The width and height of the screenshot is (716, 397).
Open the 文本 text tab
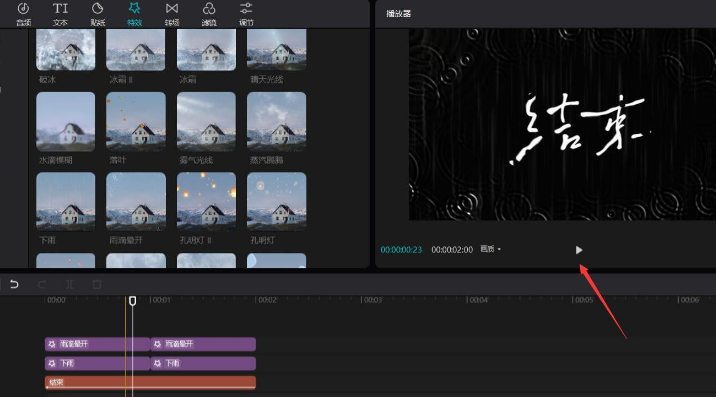(x=60, y=14)
